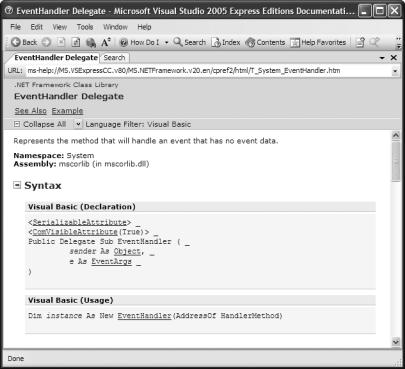This screenshot has height=369, width=405.
Task: Click the Refresh page icon
Action: tap(76, 42)
